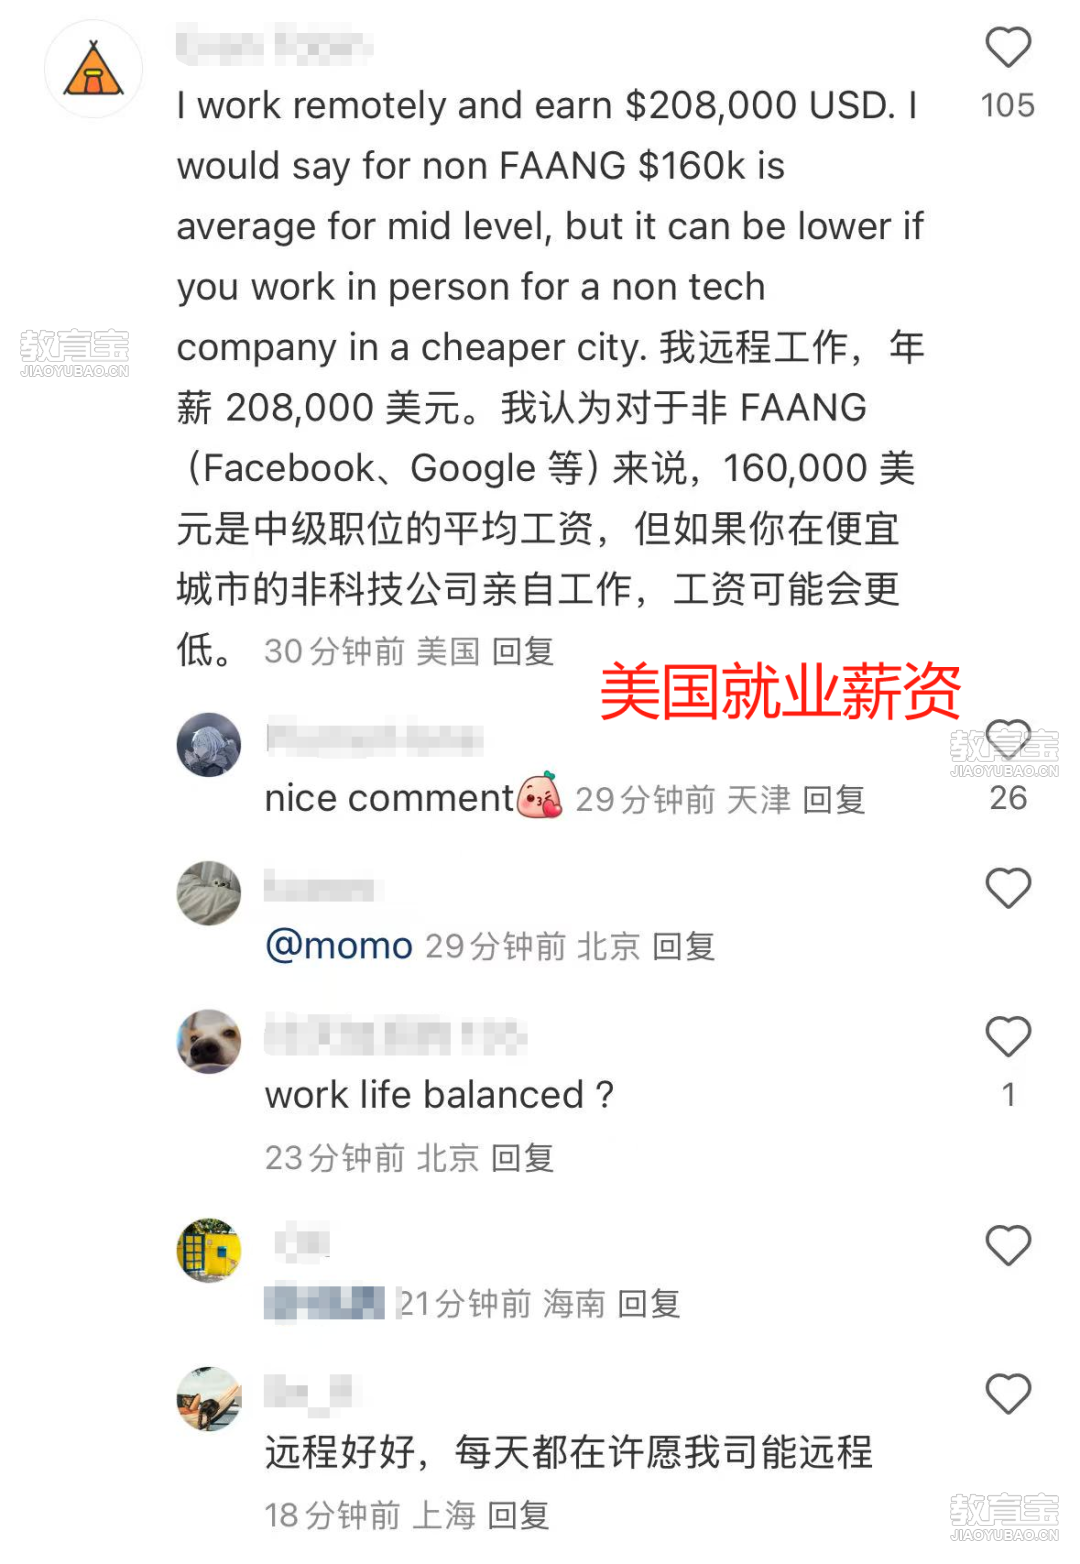Viewport: 1080px width, 1564px height.
Task: Like the 'work life balanced ?' comment
Action: (1008, 1036)
